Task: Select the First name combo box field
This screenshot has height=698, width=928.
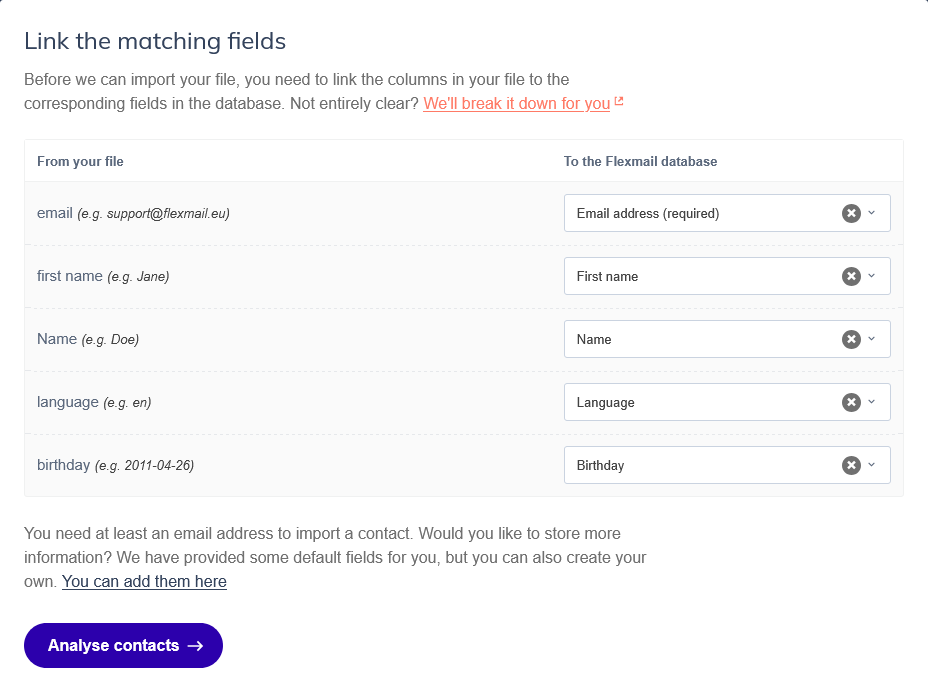Action: point(700,276)
